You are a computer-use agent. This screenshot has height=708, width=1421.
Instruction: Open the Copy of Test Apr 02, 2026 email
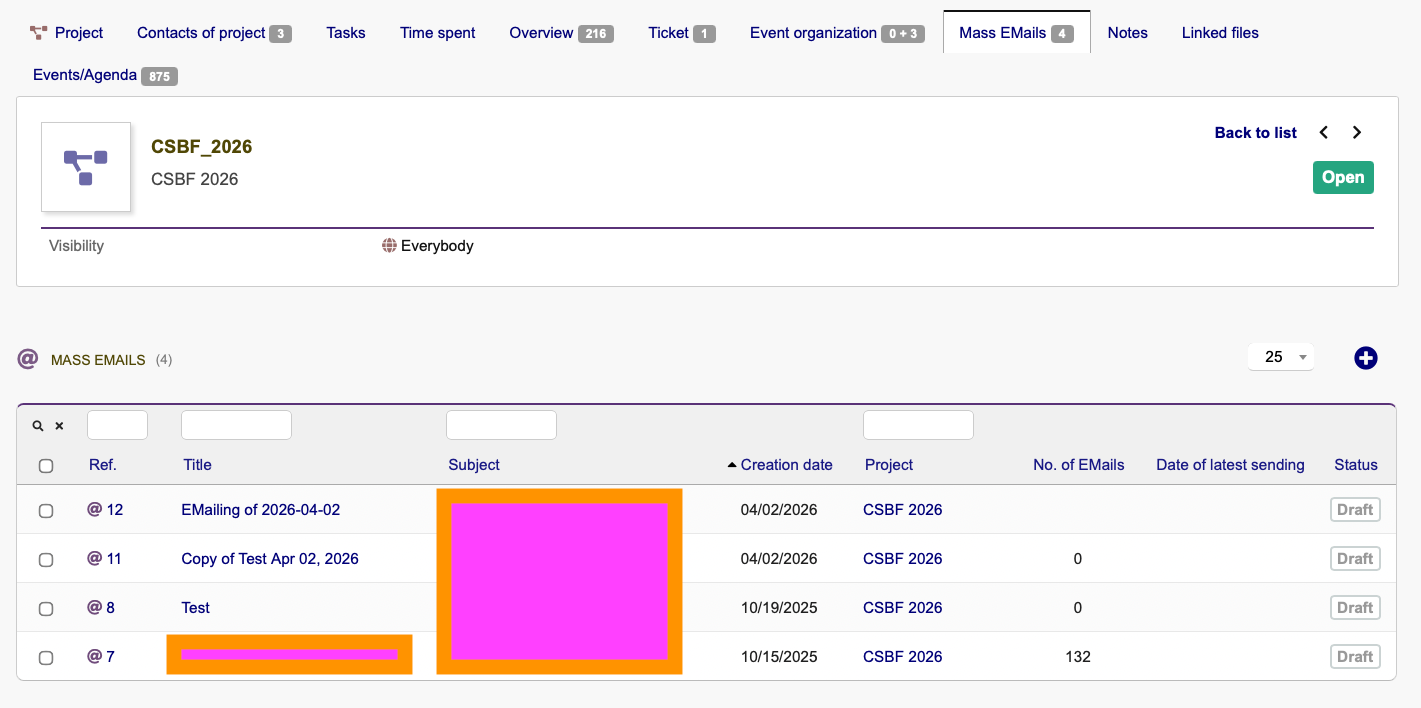coord(270,559)
